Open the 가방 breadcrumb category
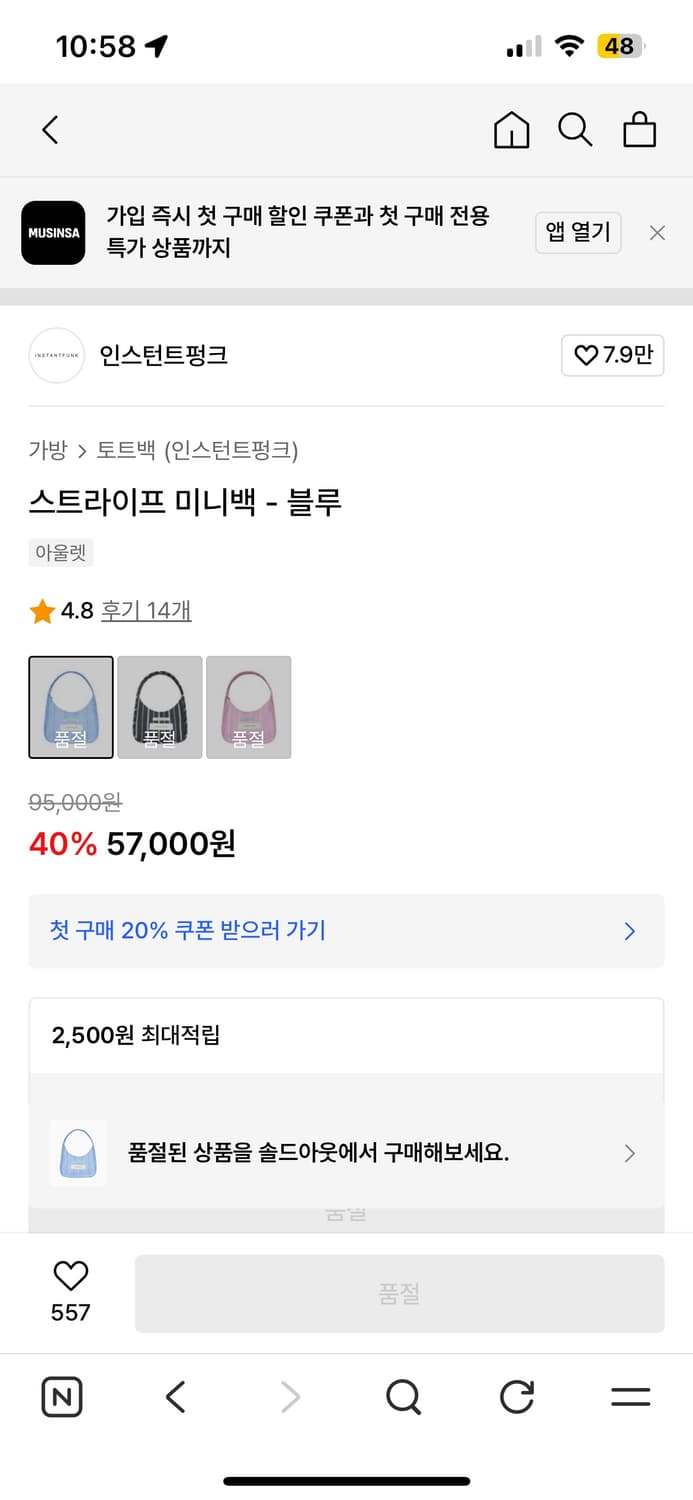The width and height of the screenshot is (693, 1500). coord(43,451)
